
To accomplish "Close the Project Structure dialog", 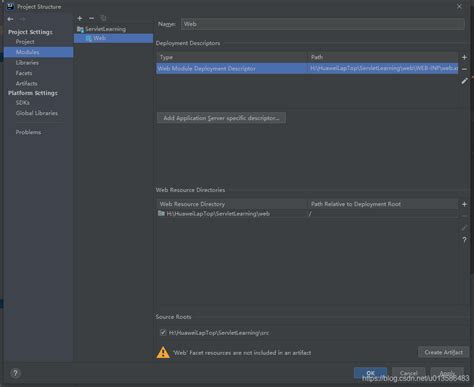I will point(459,6).
